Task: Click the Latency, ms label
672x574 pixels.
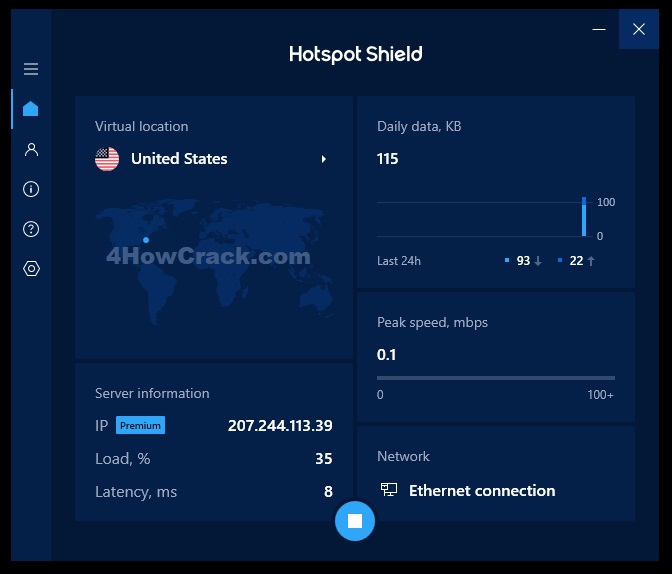Action: point(136,492)
